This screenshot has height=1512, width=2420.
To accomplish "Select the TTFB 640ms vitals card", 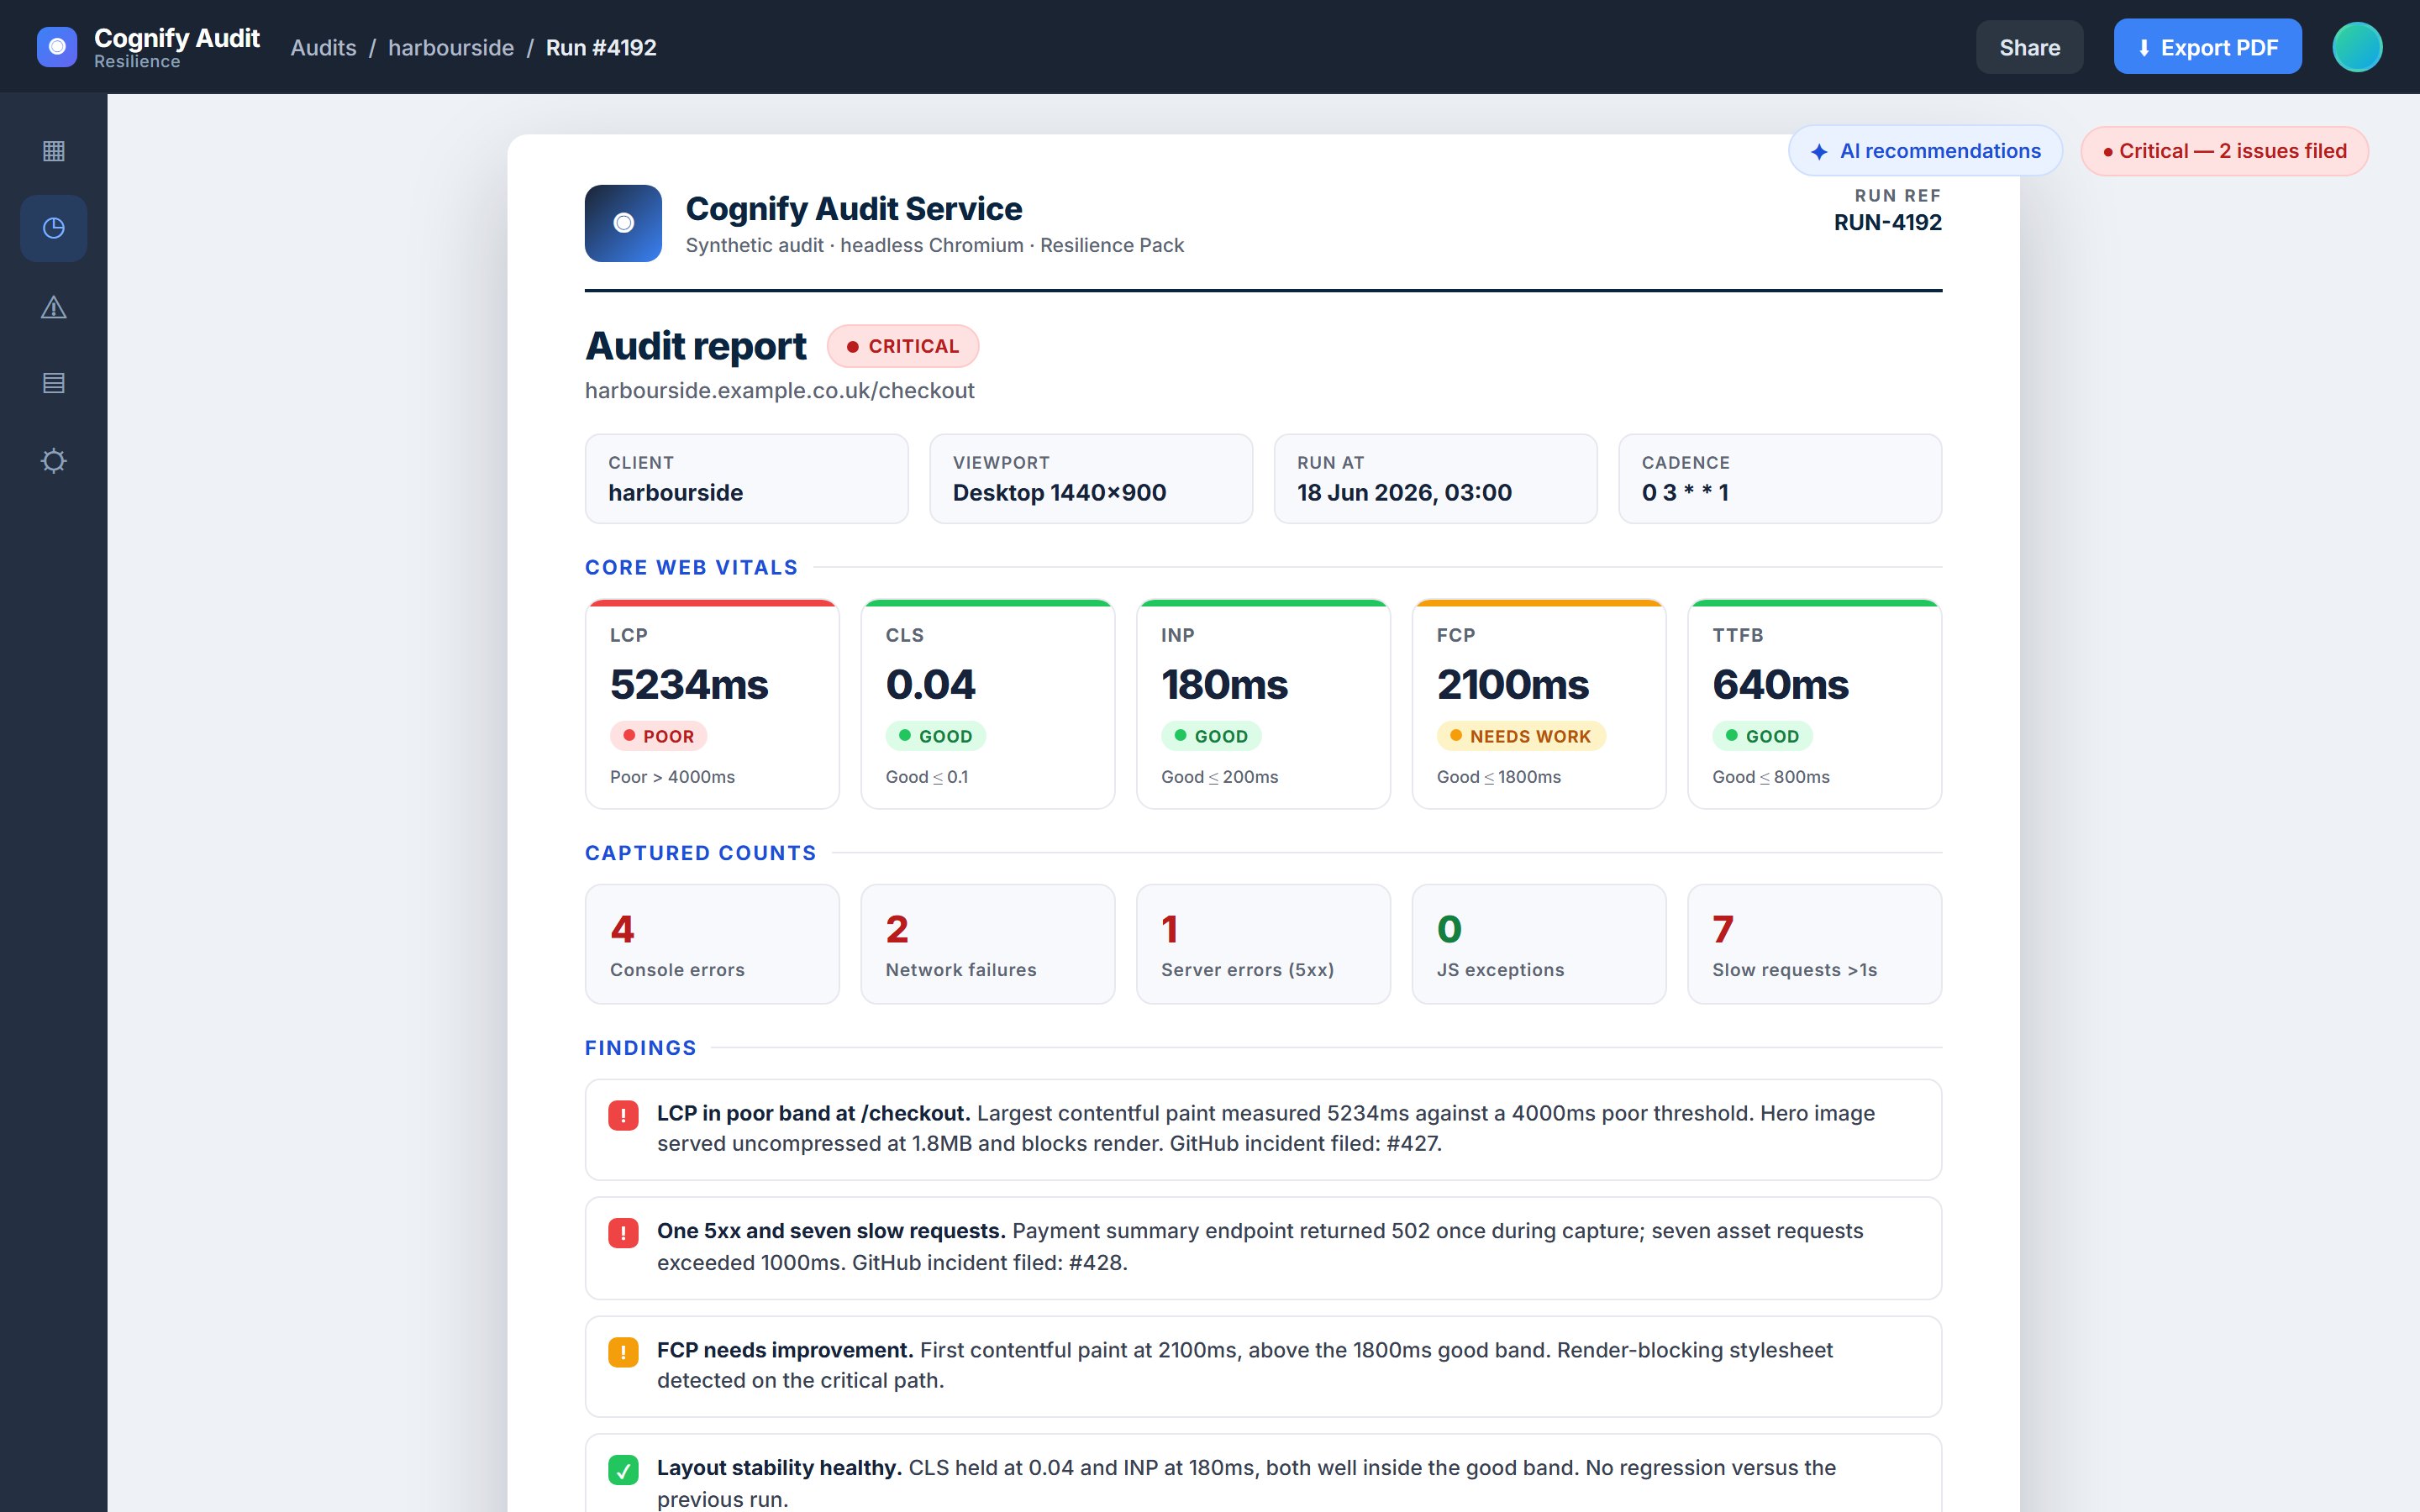I will pos(1815,704).
